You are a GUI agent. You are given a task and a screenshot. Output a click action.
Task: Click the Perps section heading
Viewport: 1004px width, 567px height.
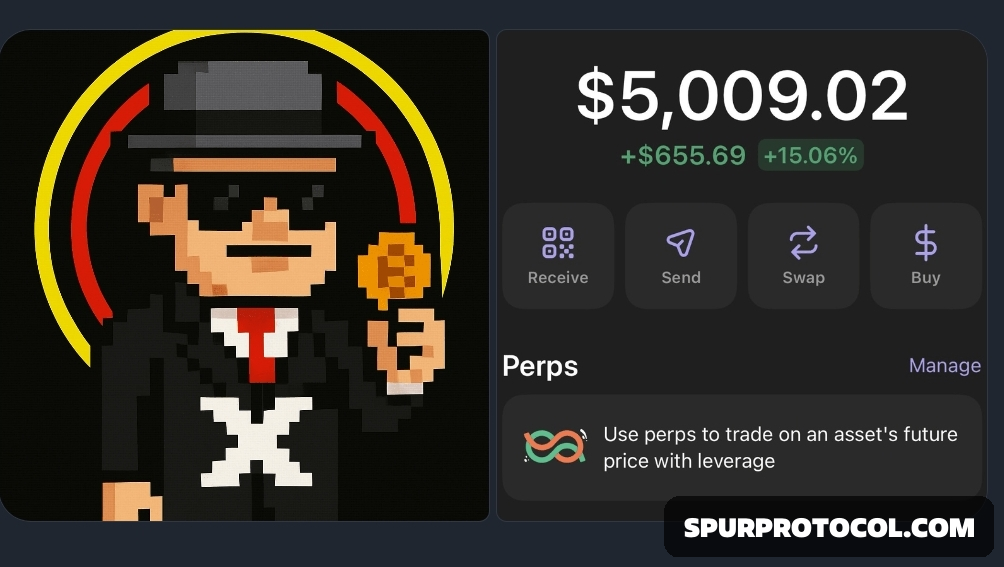pyautogui.click(x=540, y=366)
